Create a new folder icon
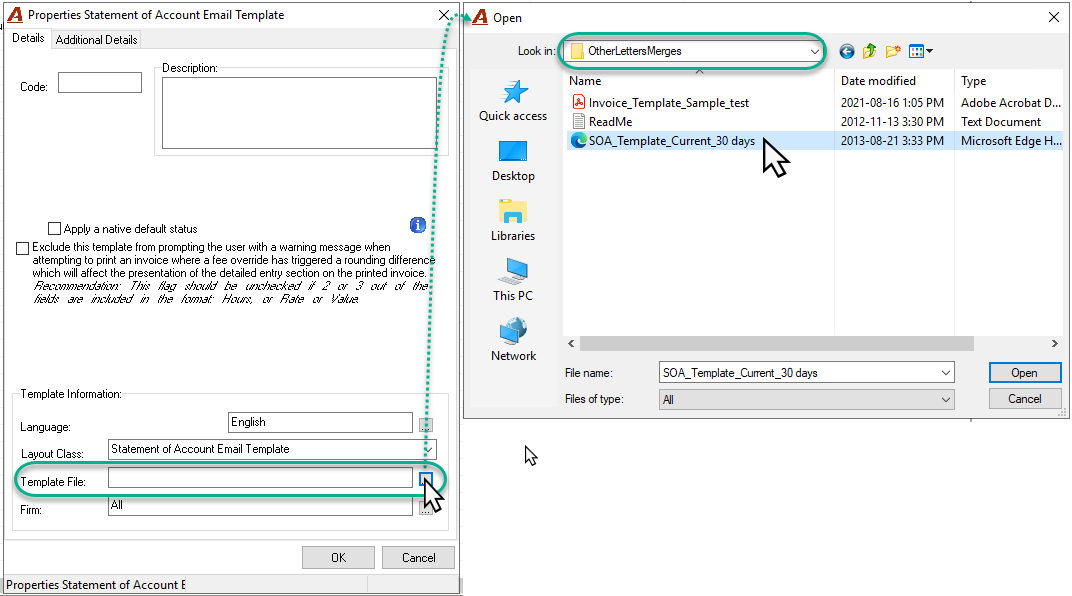The width and height of the screenshot is (1072, 596). pos(892,51)
